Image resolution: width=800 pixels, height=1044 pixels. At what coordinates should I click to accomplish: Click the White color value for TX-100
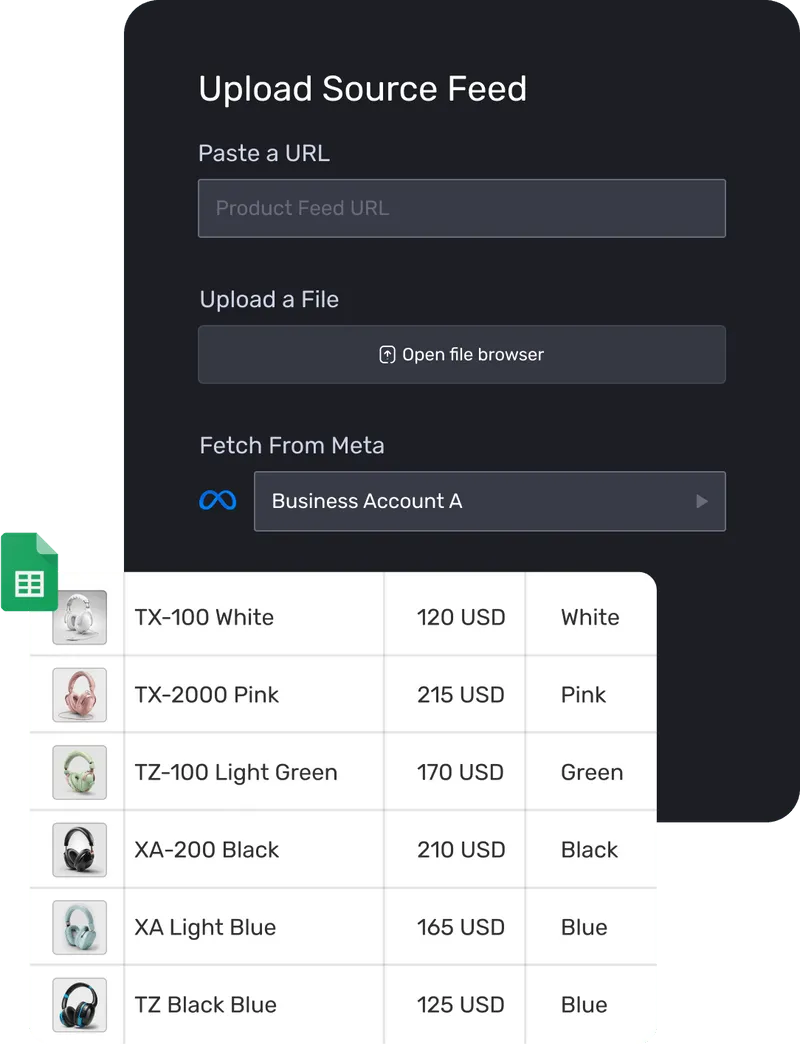(591, 617)
